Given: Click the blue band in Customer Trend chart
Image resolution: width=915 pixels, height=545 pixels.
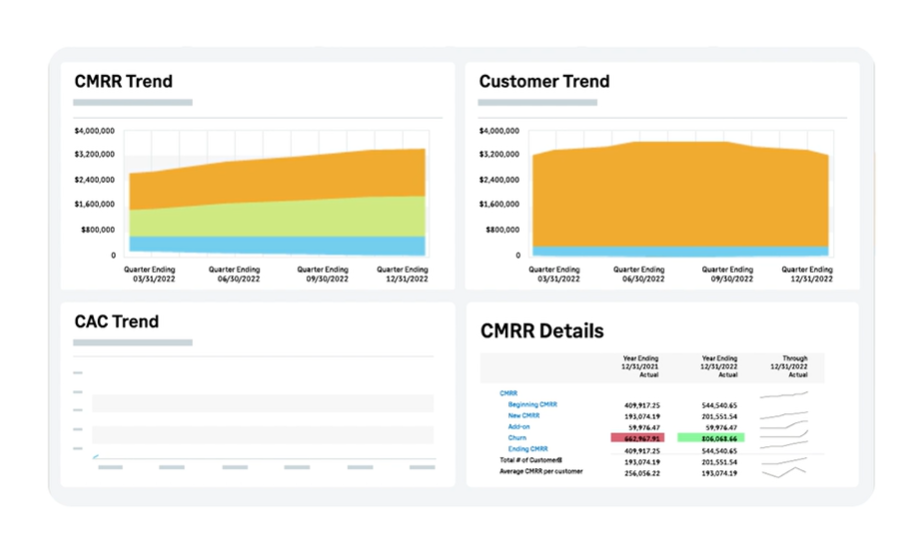Looking at the screenshot, I should coord(680,251).
